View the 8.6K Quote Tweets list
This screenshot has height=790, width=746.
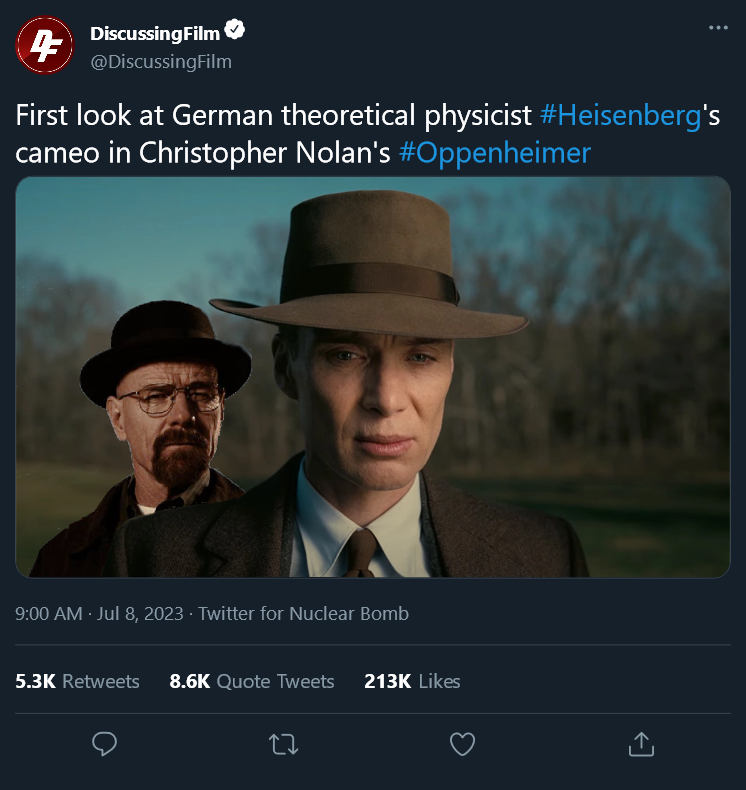[252, 681]
